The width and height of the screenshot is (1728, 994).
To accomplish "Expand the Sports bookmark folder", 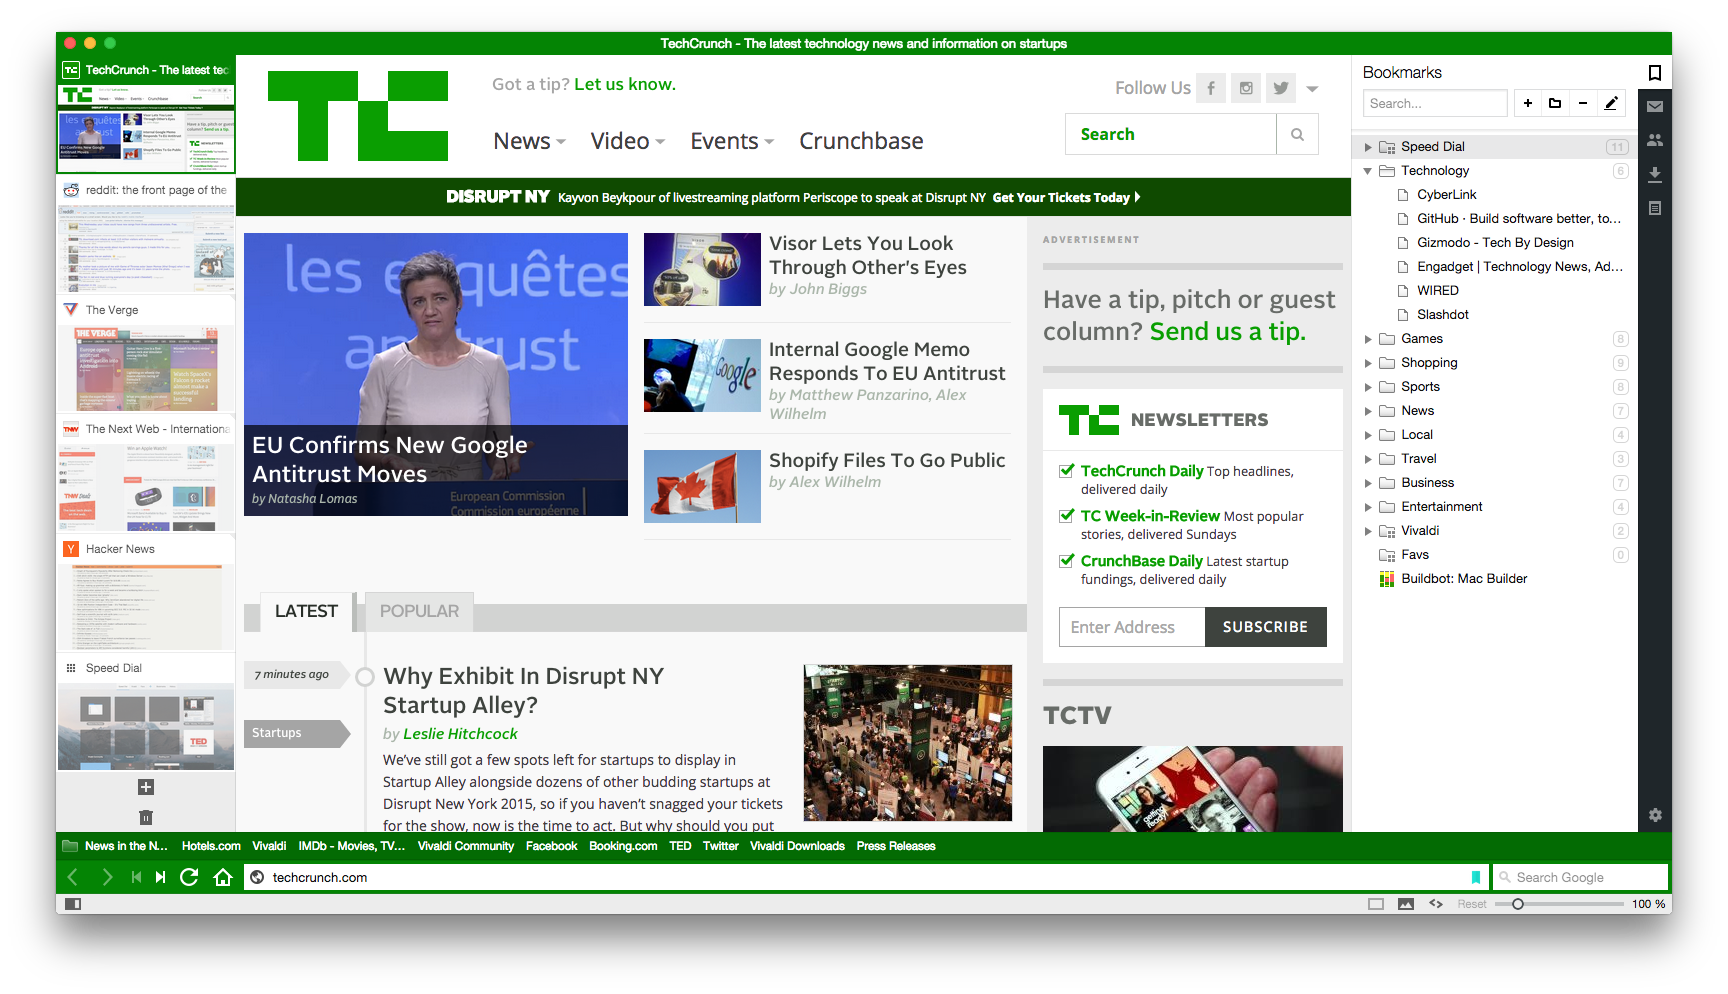I will 1368,387.
